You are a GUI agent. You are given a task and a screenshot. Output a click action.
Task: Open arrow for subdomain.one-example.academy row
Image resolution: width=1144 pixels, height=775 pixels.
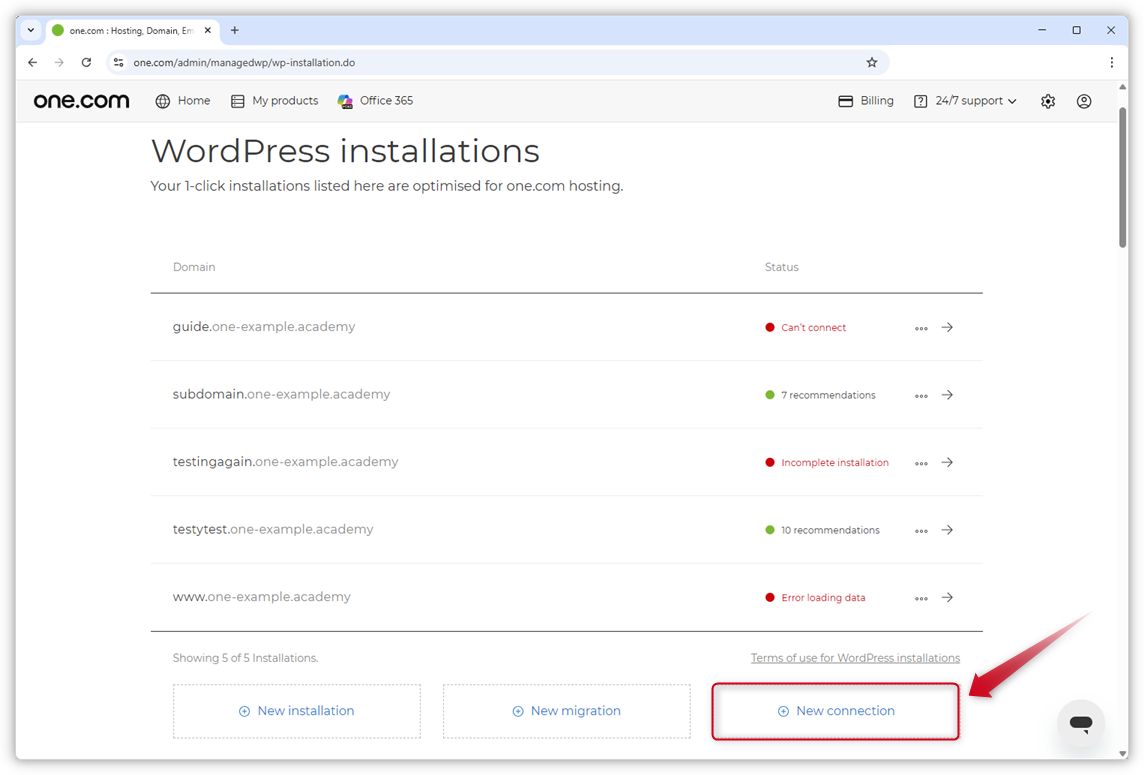pos(947,395)
